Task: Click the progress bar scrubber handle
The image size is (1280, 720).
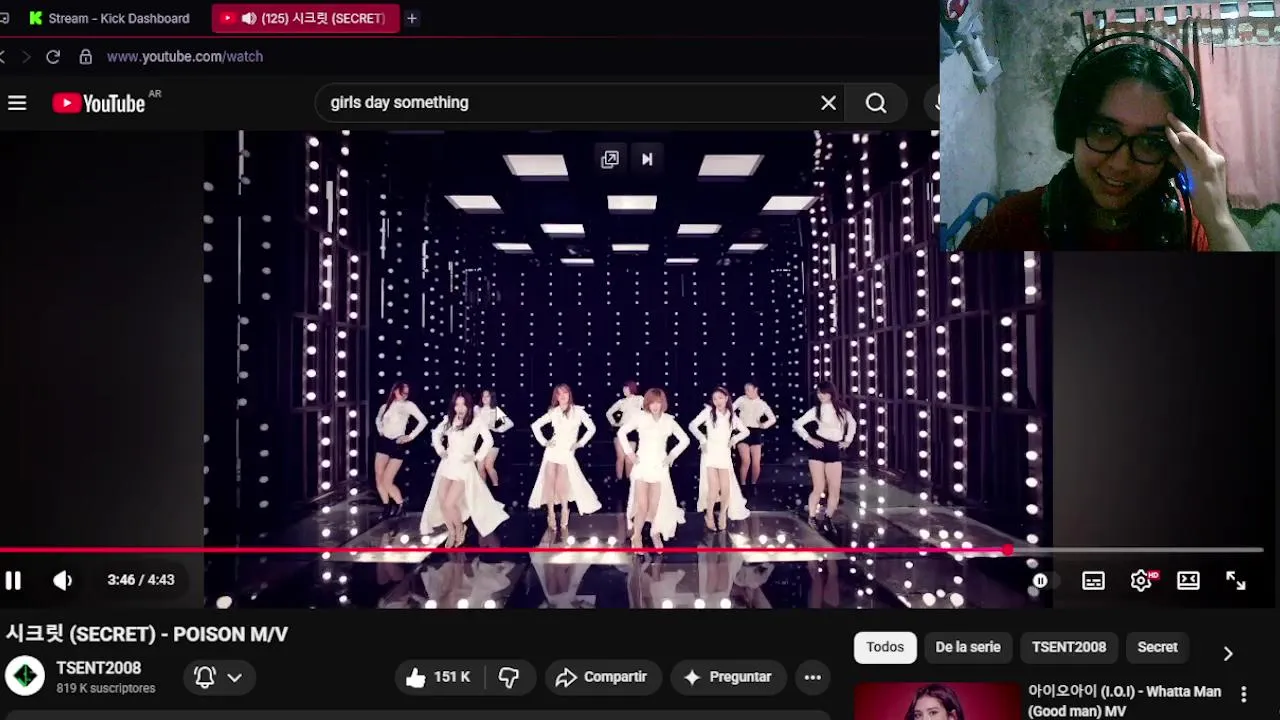Action: (x=1008, y=550)
